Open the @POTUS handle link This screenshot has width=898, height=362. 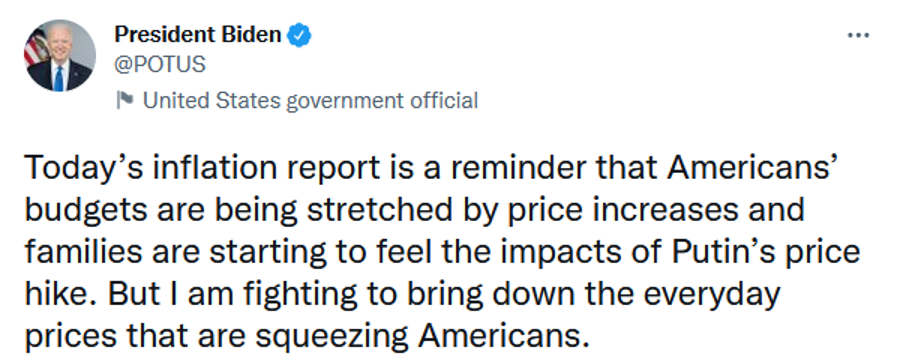pyautogui.click(x=160, y=64)
